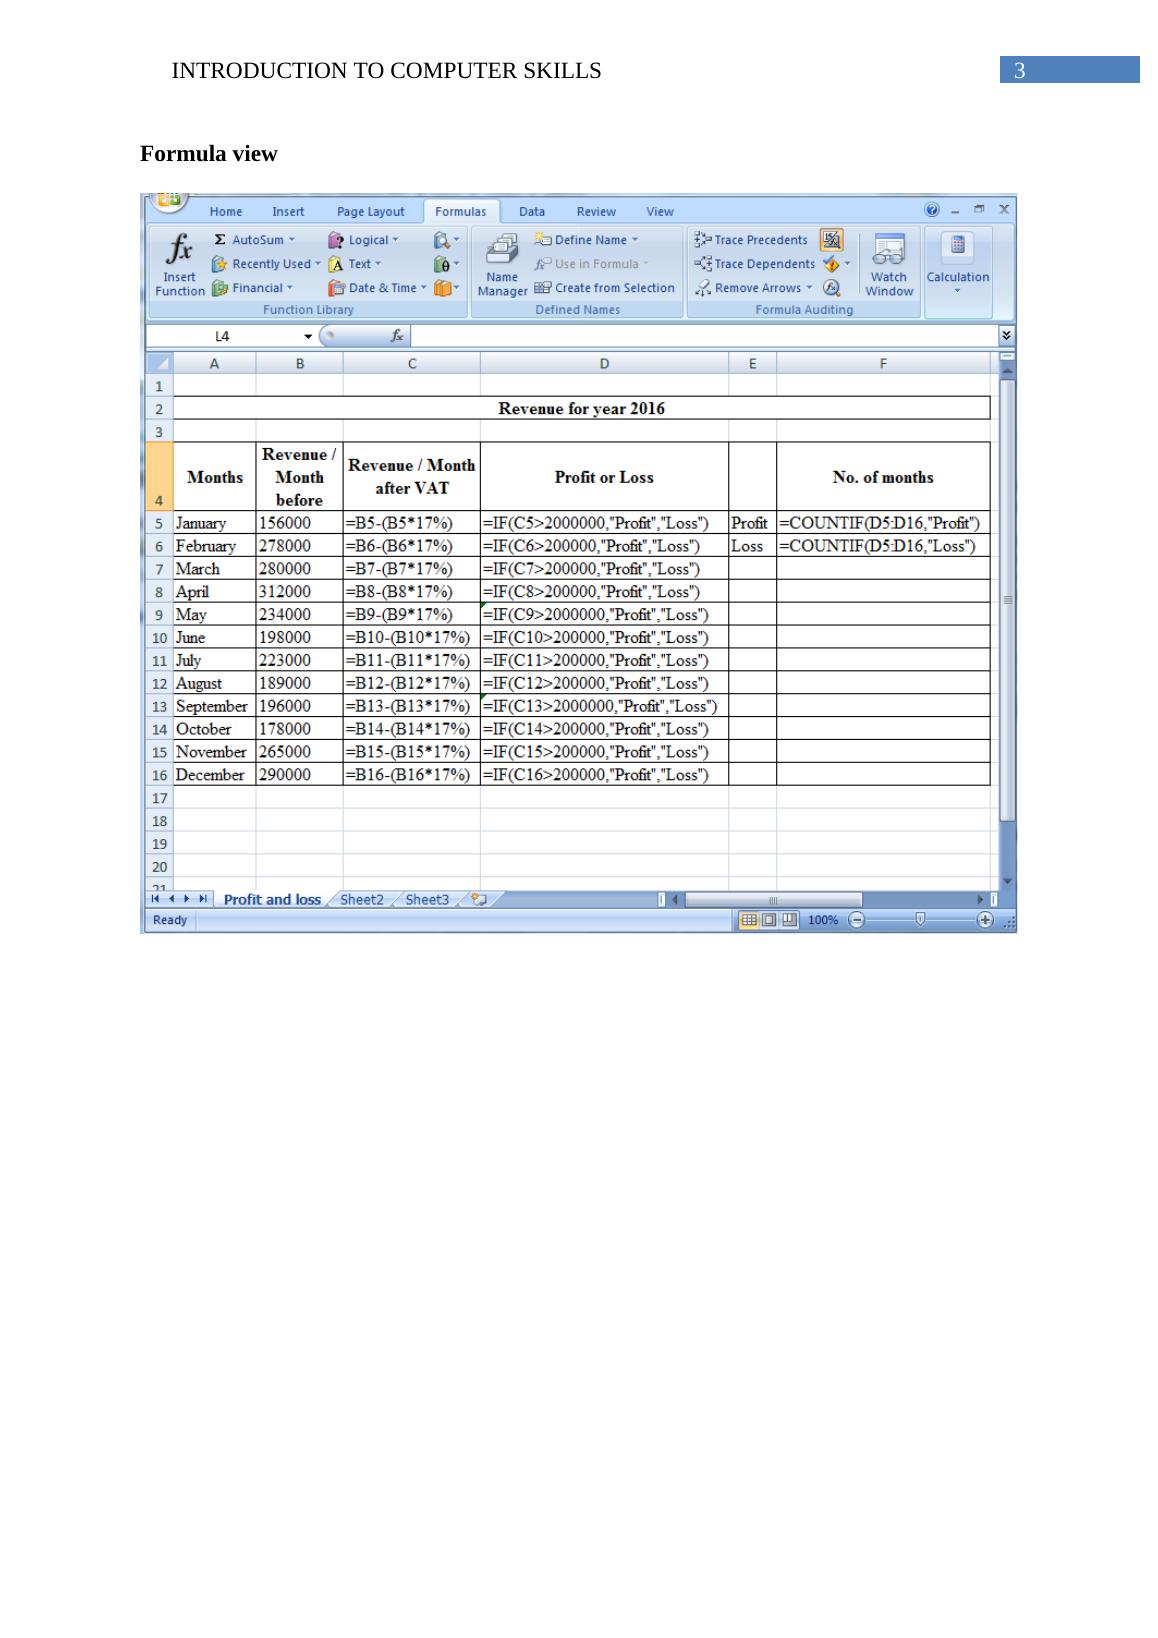Click the formula bar input field
This screenshot has height=1638, width=1158.
point(700,336)
